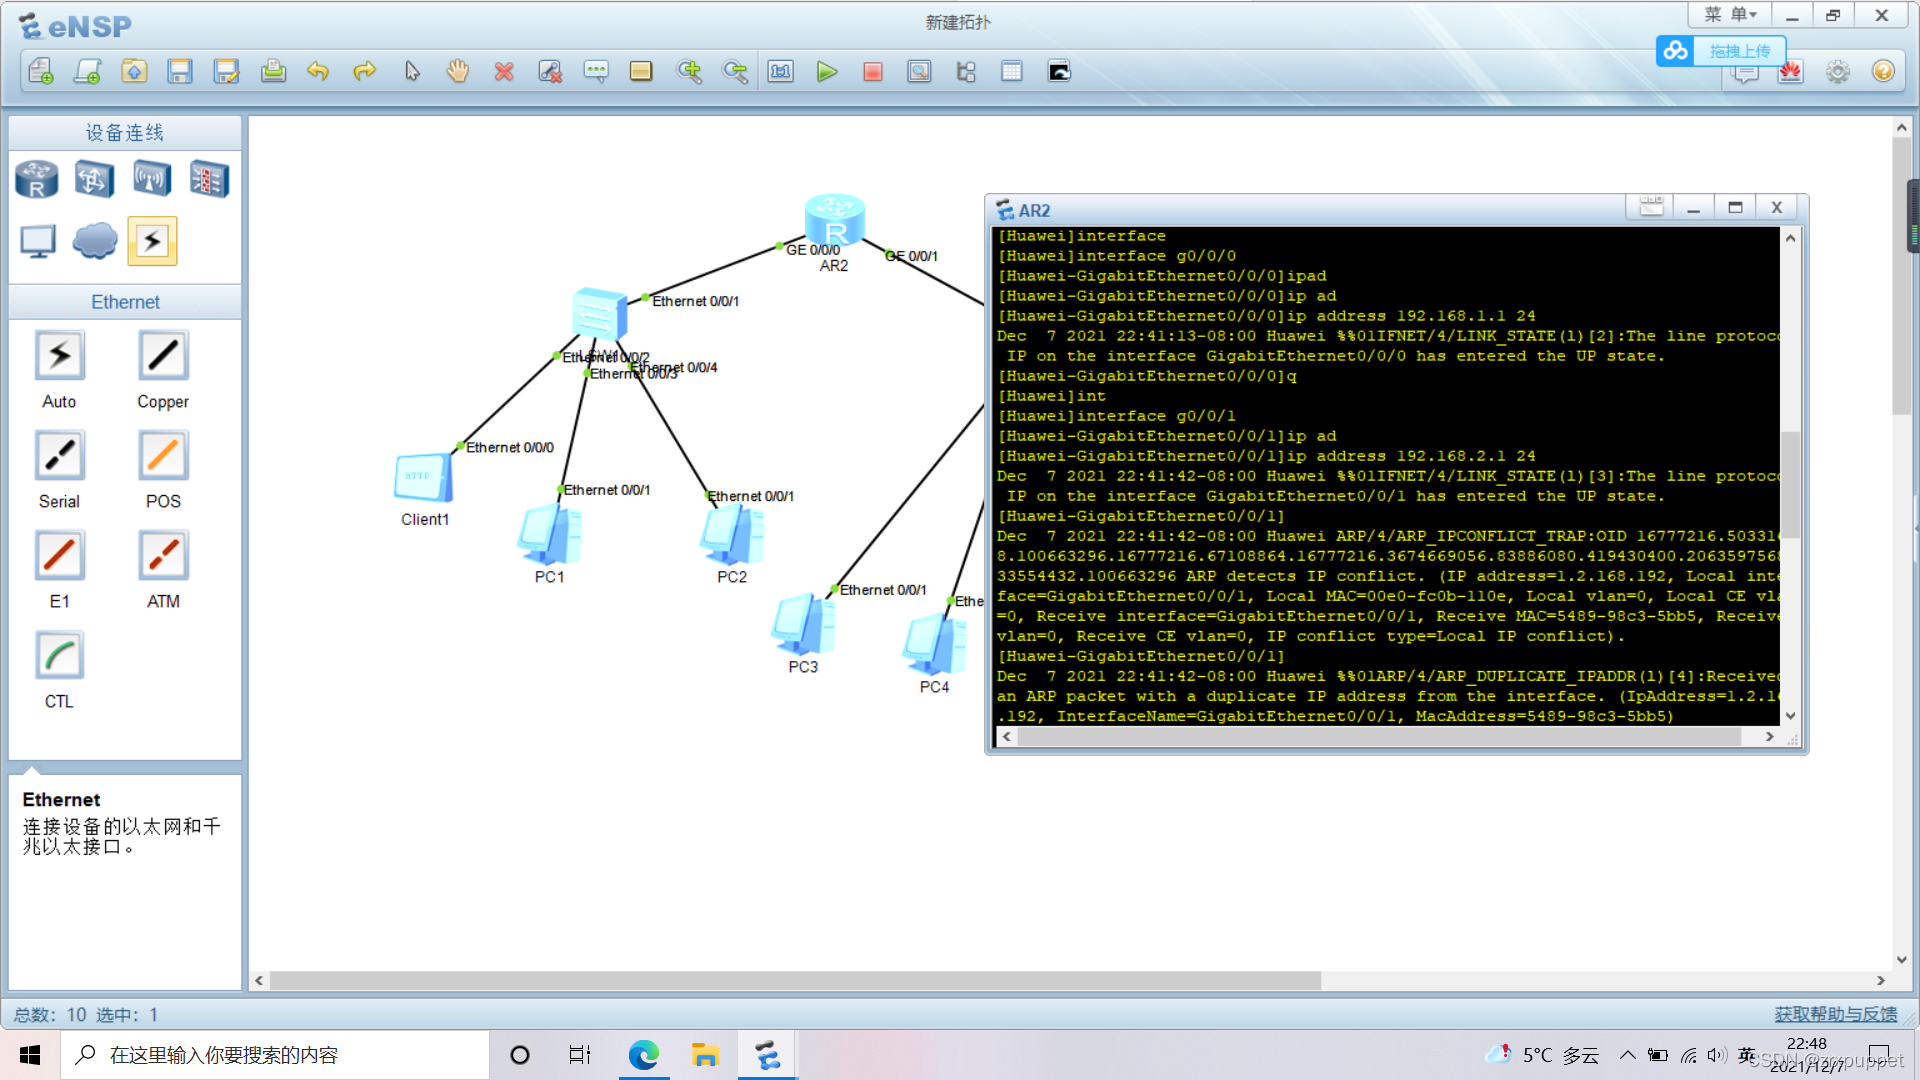The height and width of the screenshot is (1080, 1920).
Task: Open the 获取帮助与反馈 link
Action: (1835, 1014)
